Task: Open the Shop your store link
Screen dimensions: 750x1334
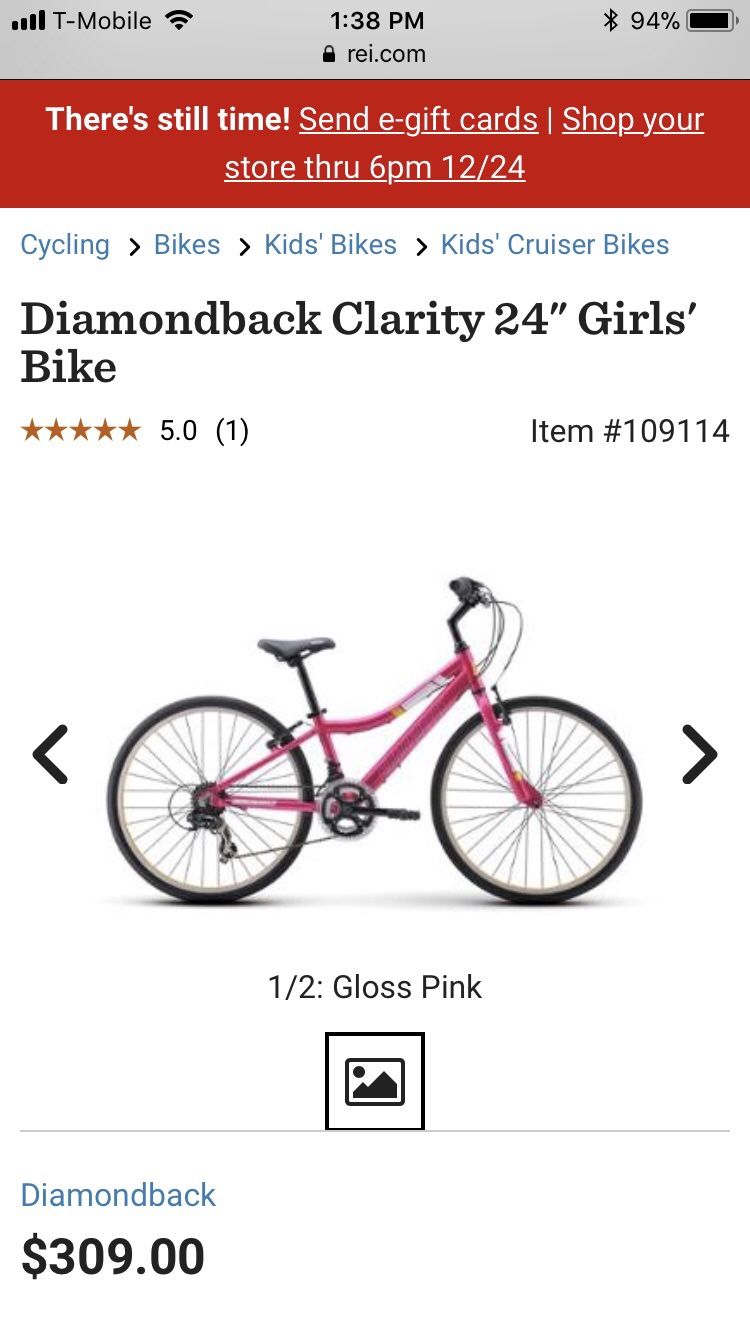Action: point(464,143)
